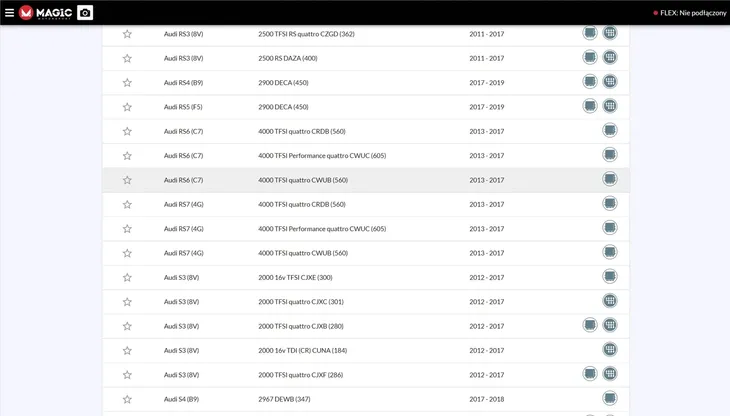Open the gearbox icon for RS3 DAZA (400)
Viewport: 730px width, 416px height.
click(x=610, y=57)
